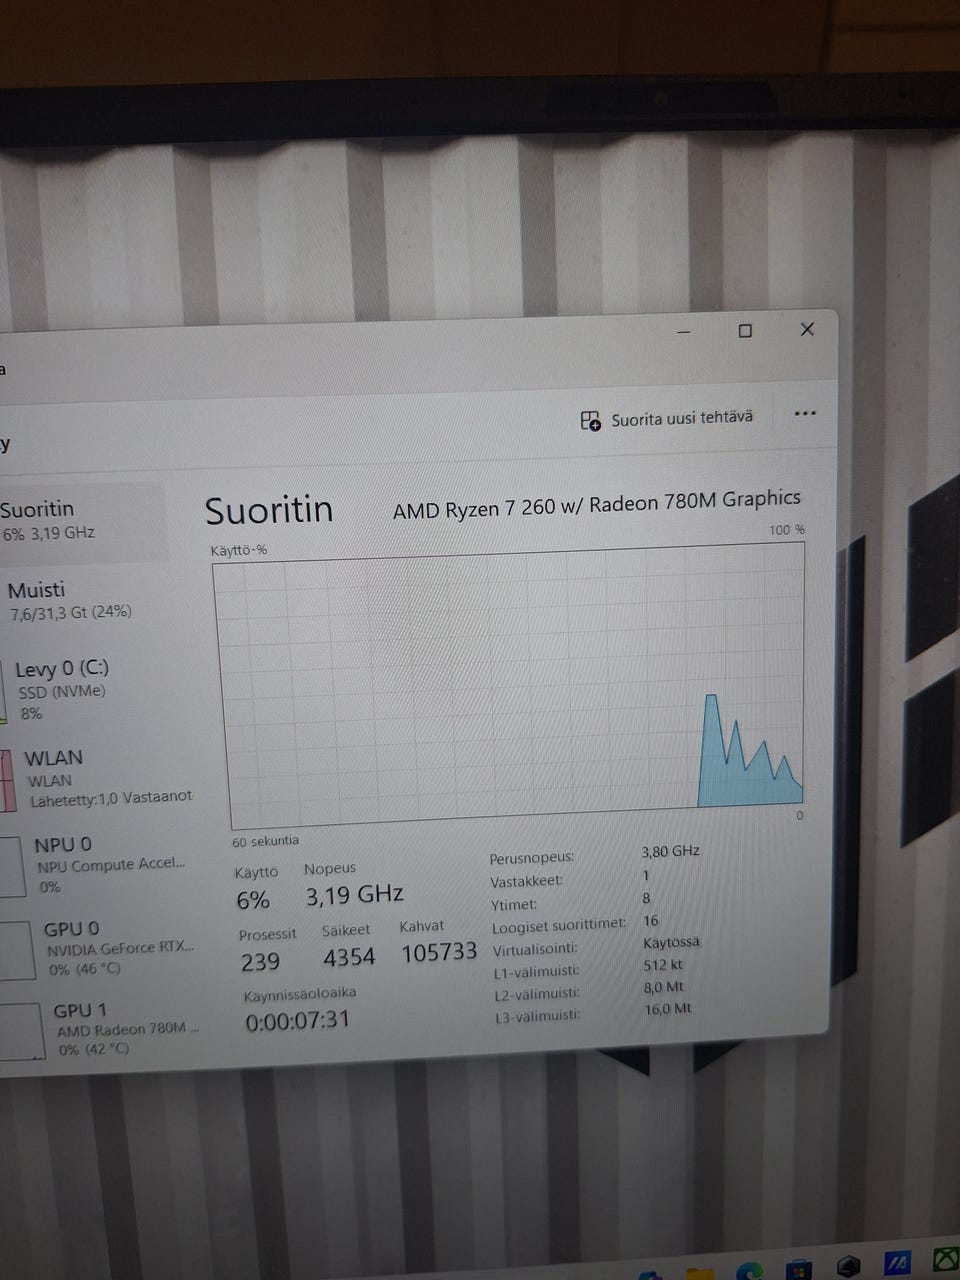Click the Käyttö value 6%
The height and width of the screenshot is (1280, 960).
click(x=253, y=900)
